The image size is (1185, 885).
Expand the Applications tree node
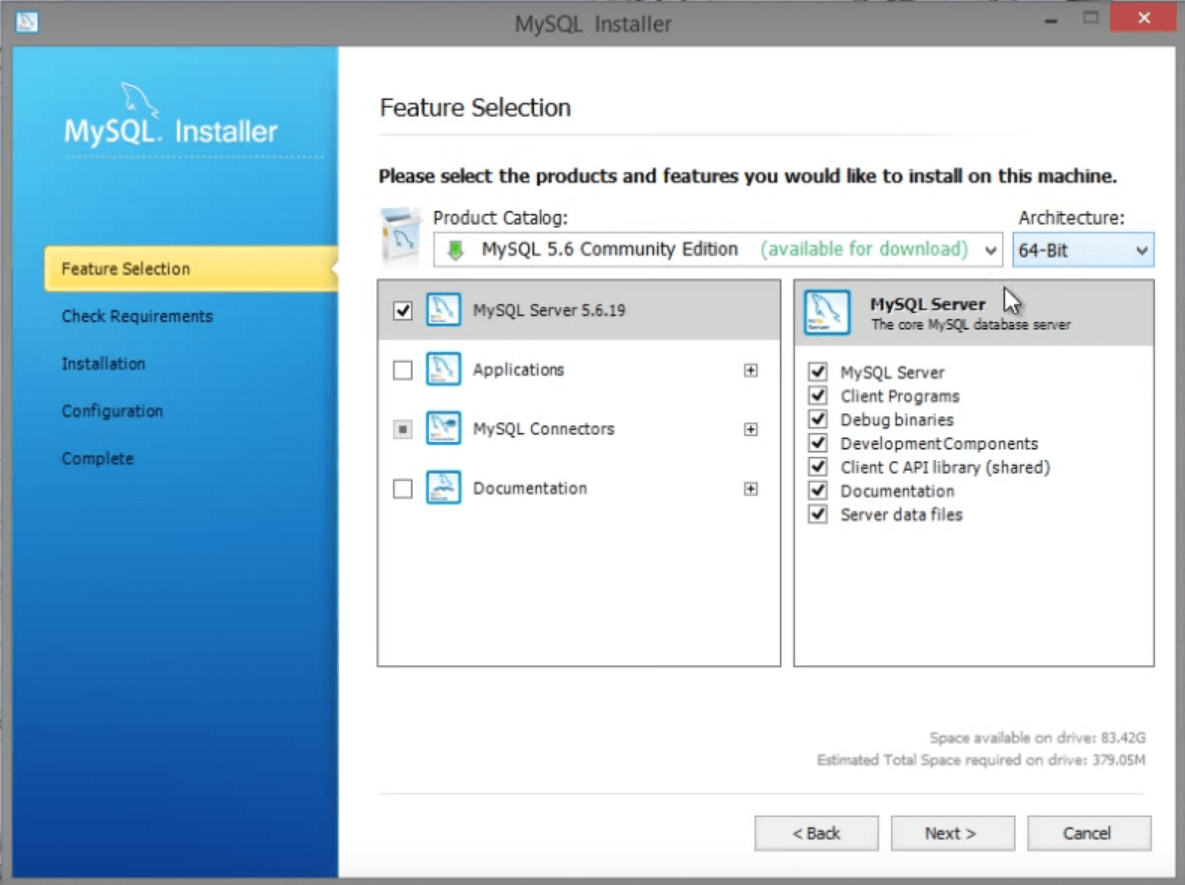pos(750,370)
